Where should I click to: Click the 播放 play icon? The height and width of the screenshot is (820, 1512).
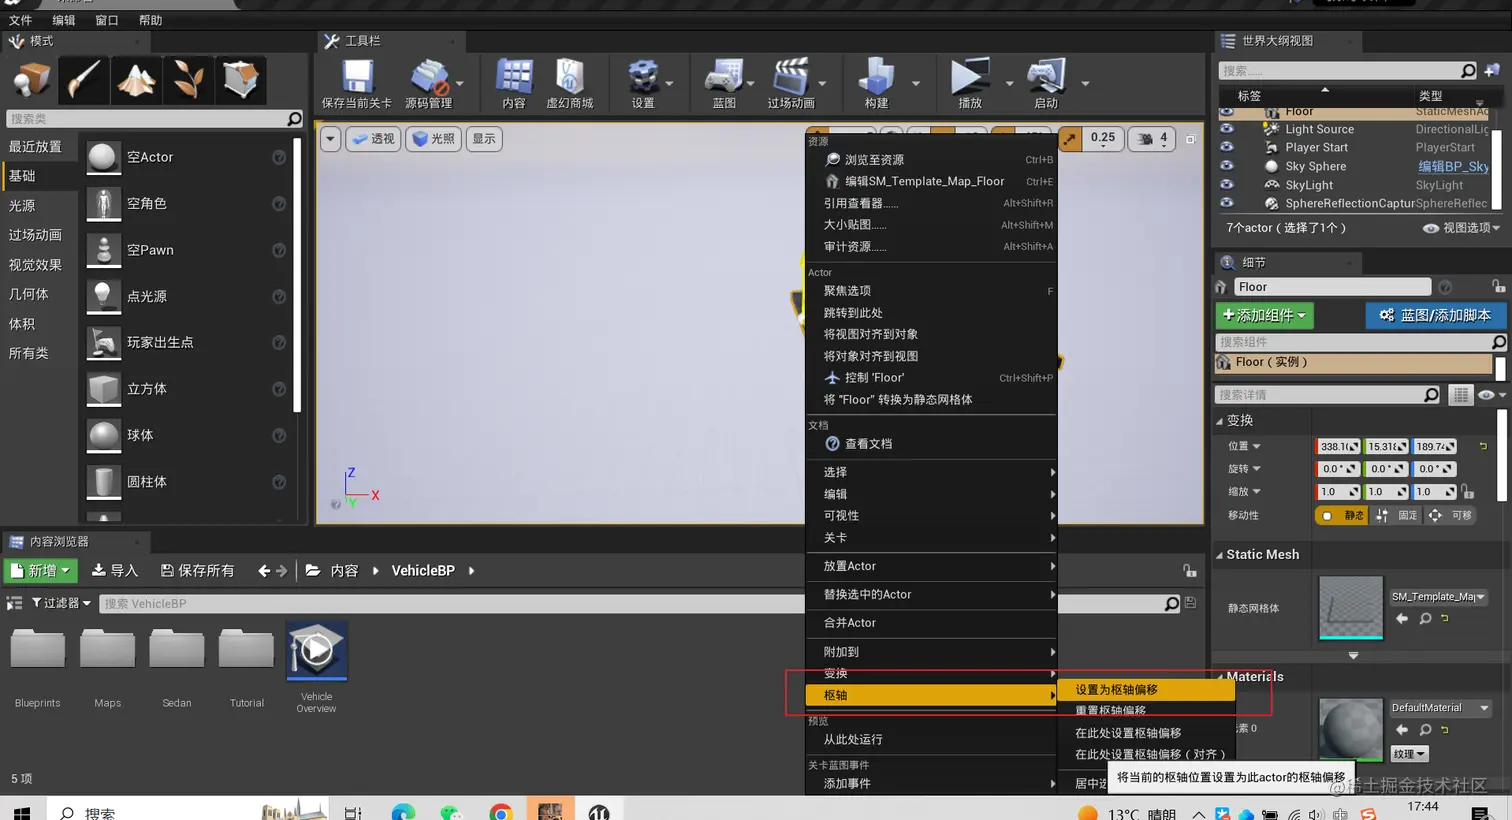click(969, 77)
